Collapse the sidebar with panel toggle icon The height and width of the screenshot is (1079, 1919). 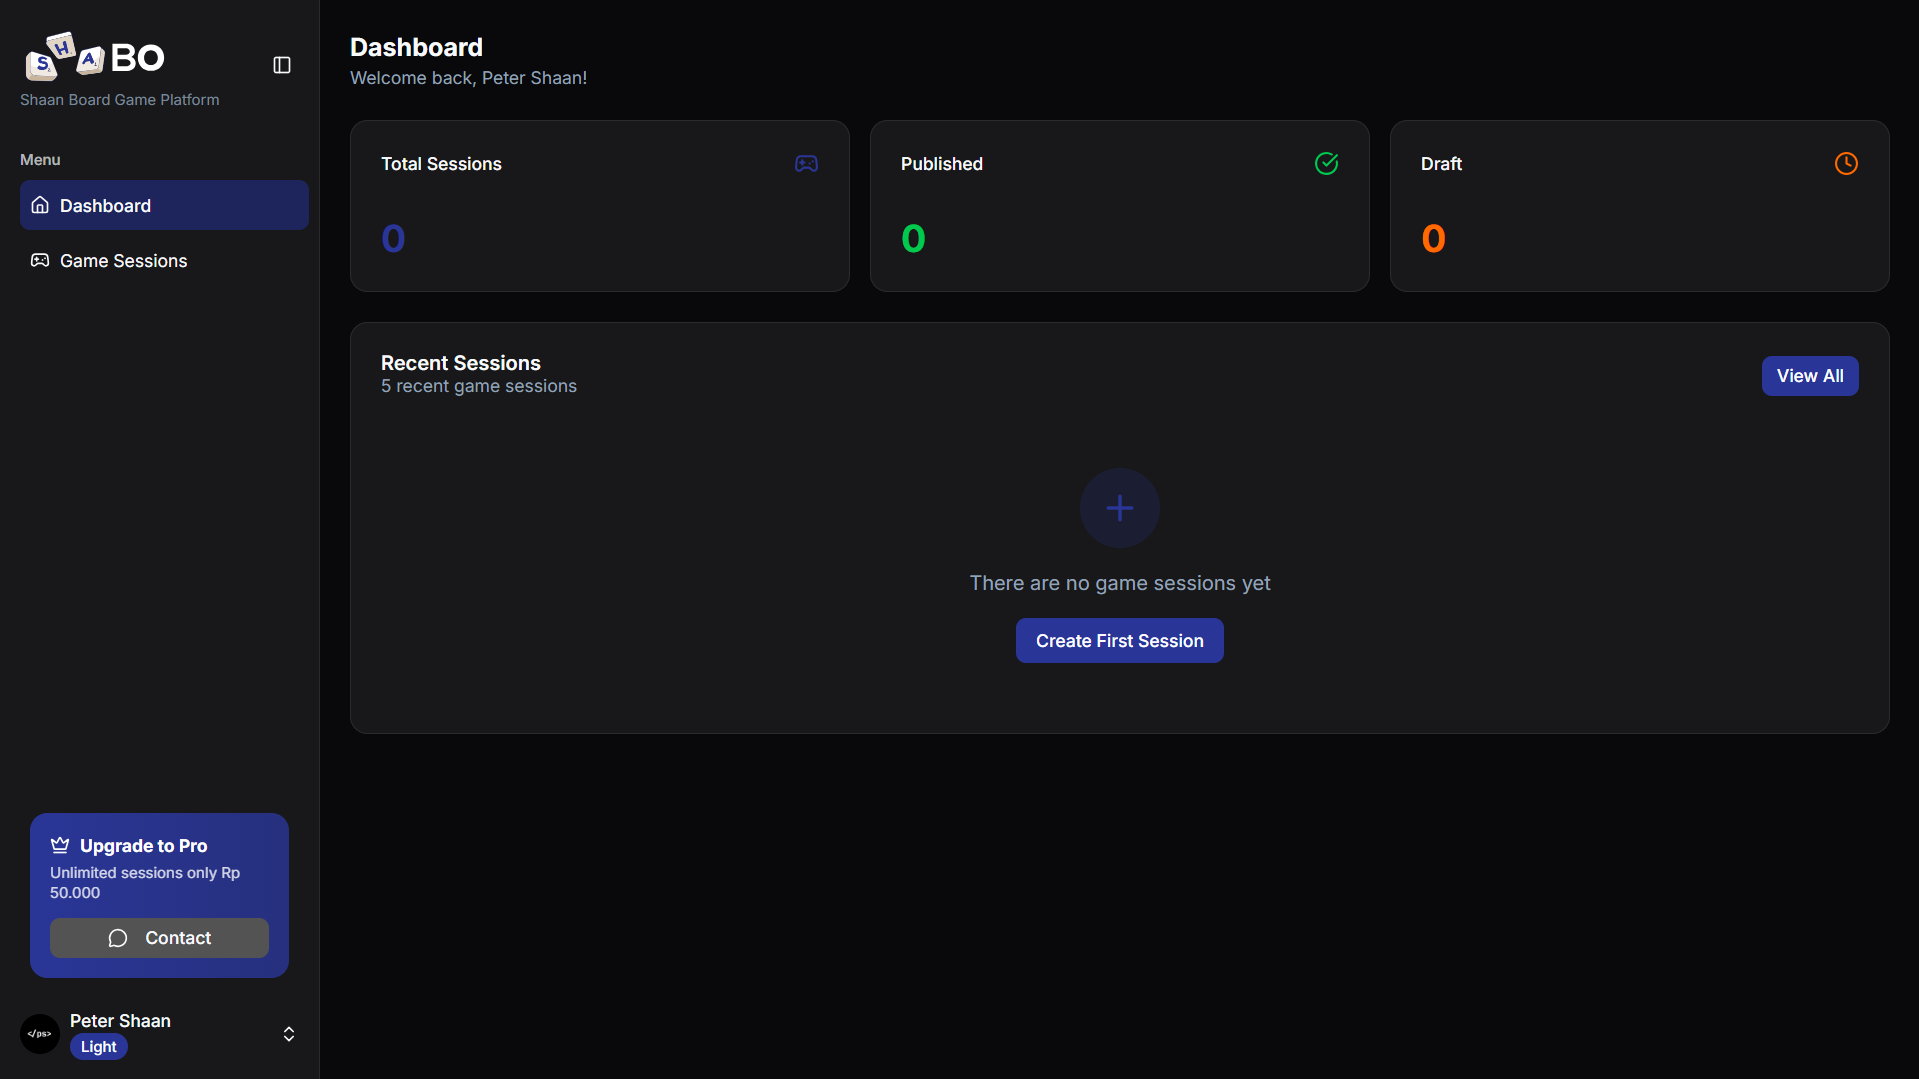point(282,65)
